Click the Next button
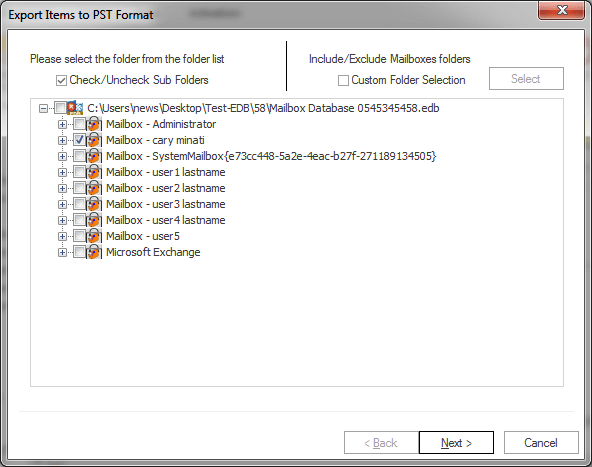Screen dimensions: 592x467 [x=456, y=442]
